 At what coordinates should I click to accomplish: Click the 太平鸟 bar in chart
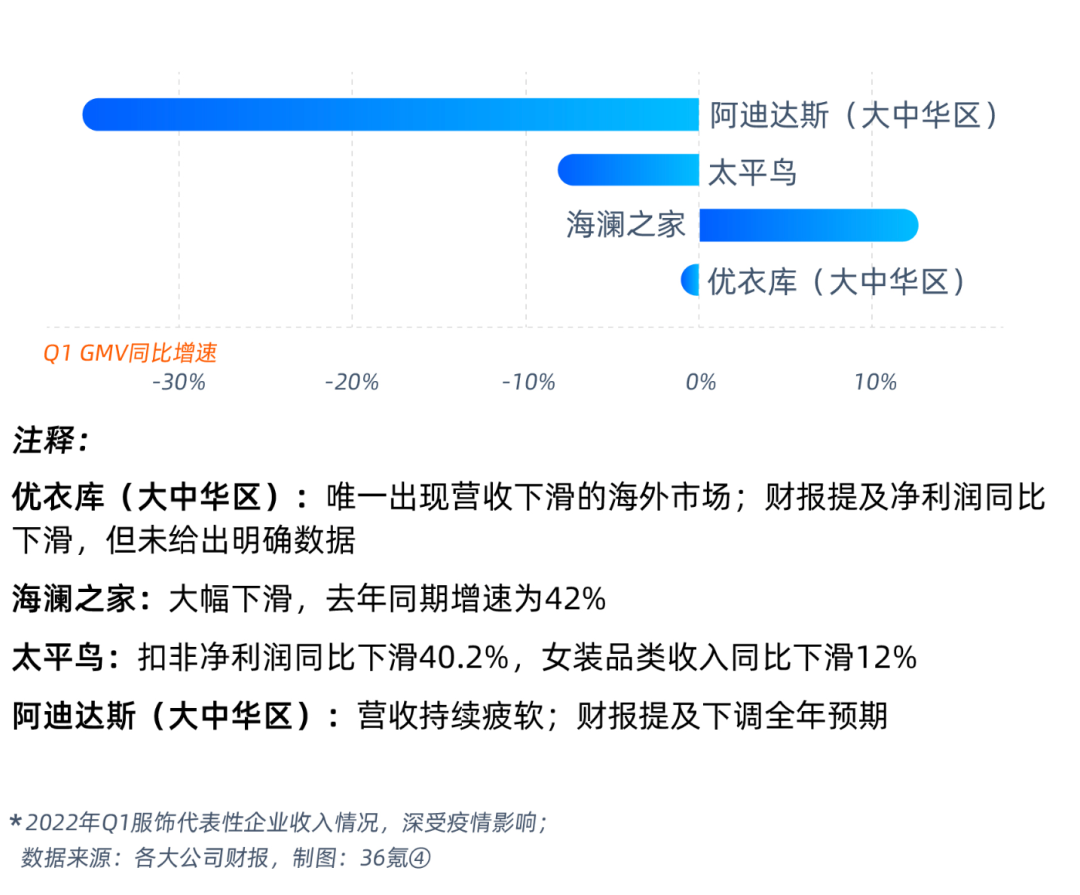coord(628,170)
